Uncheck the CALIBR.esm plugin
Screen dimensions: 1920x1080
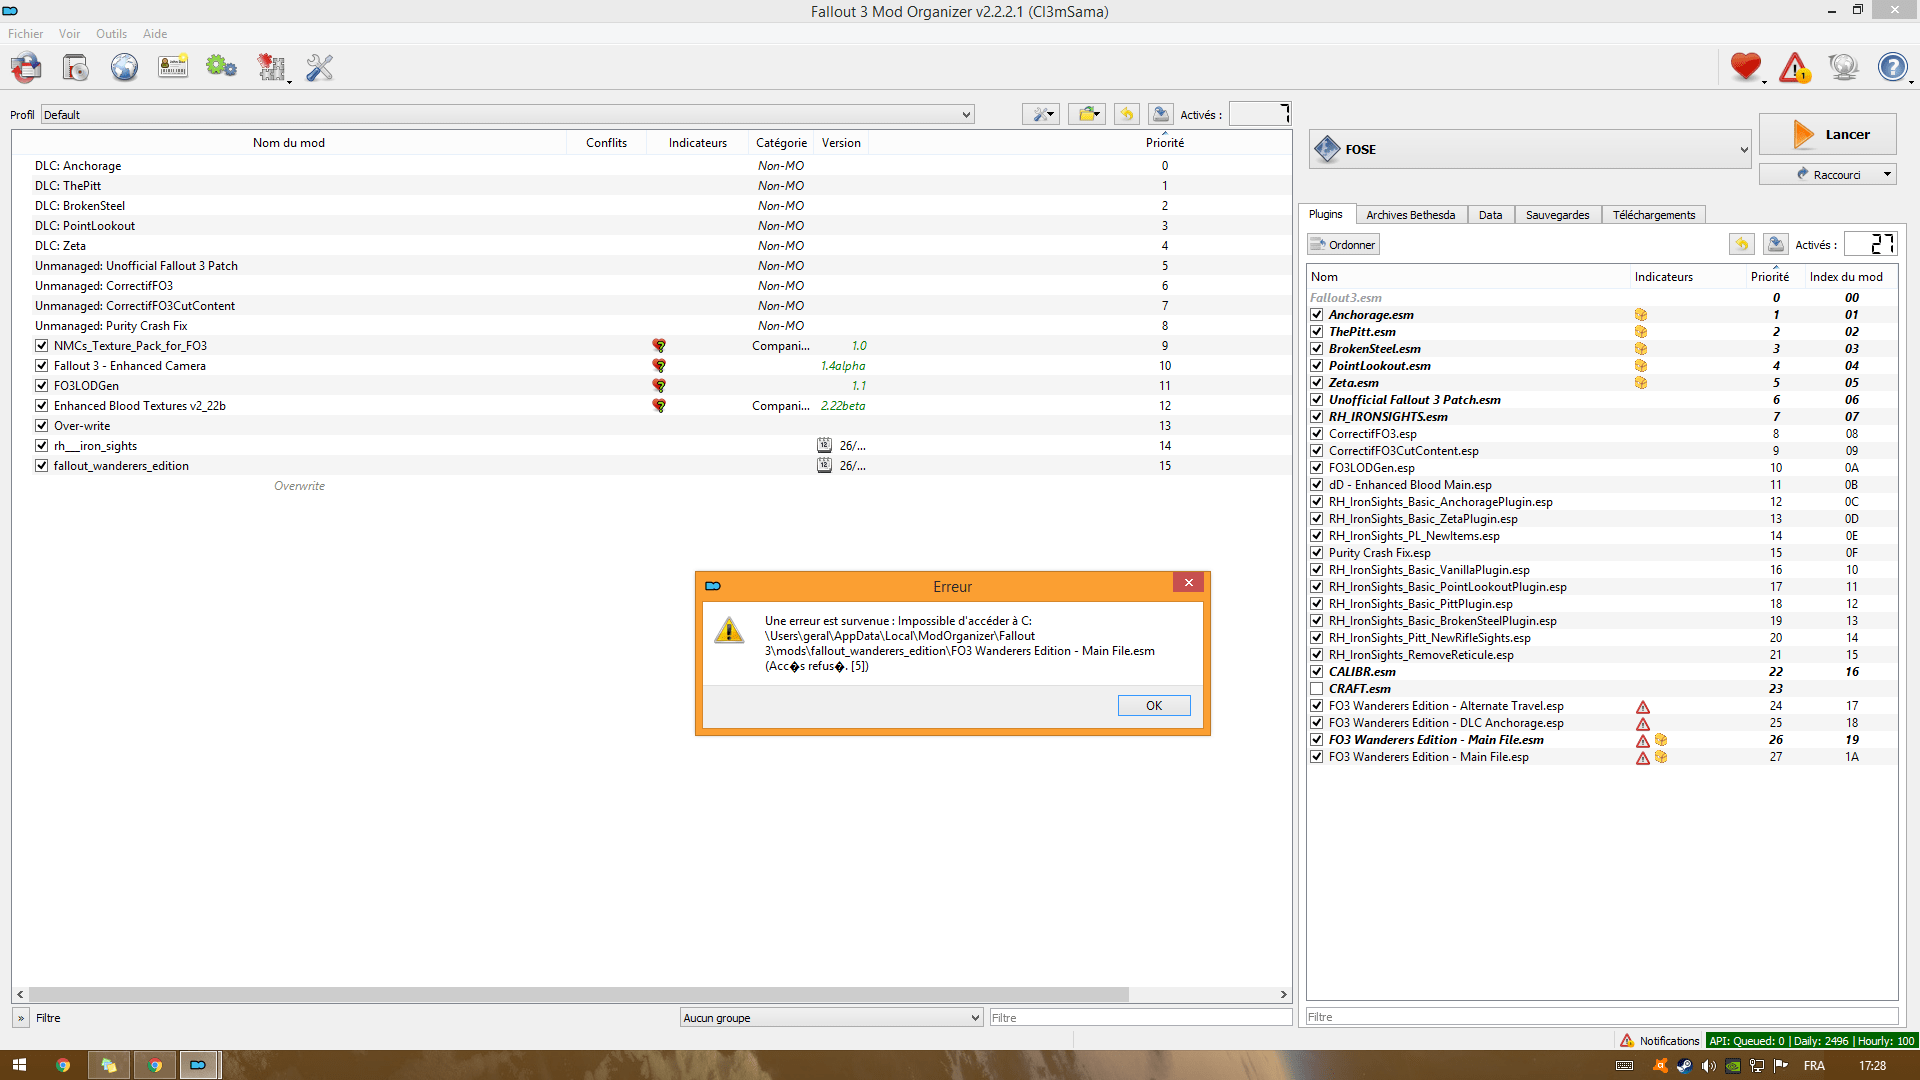(x=1317, y=672)
